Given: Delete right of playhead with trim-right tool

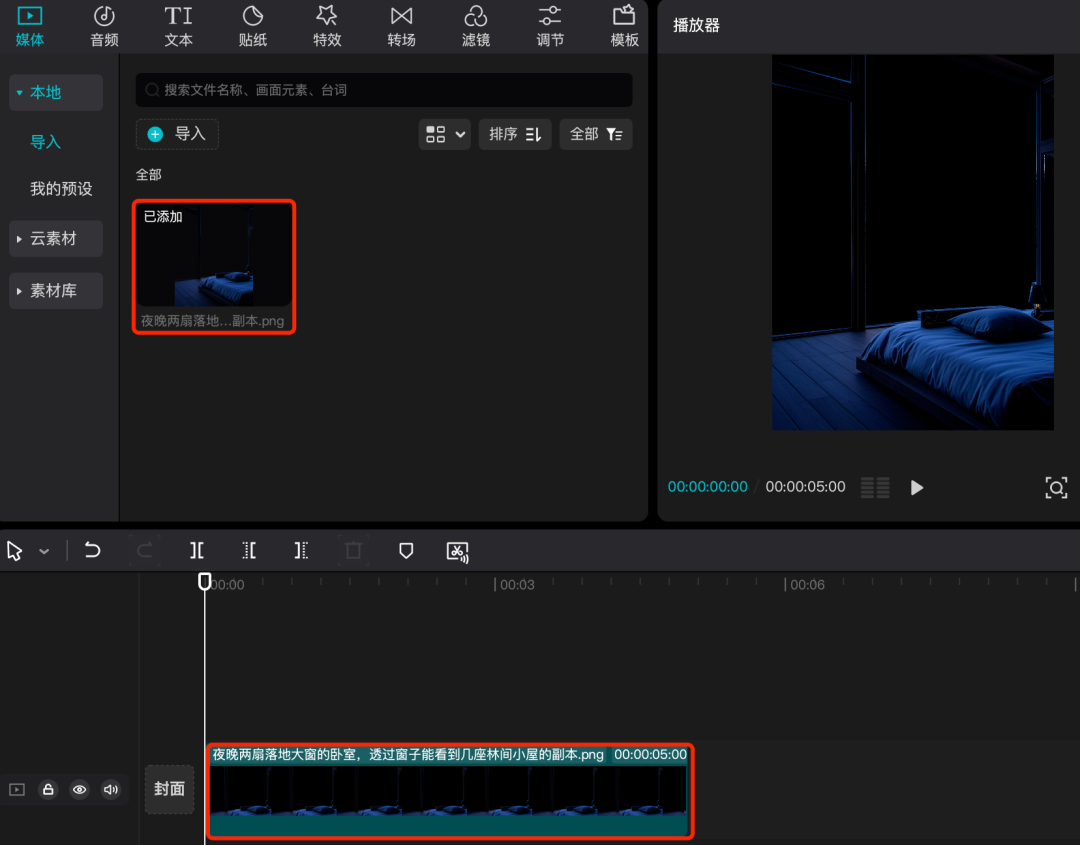Looking at the screenshot, I should [301, 550].
